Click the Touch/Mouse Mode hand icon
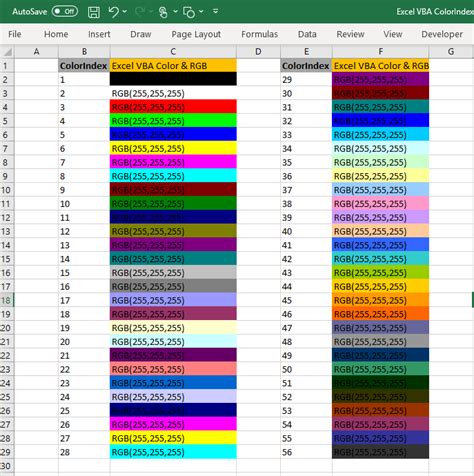474x476 pixels. 163,12
